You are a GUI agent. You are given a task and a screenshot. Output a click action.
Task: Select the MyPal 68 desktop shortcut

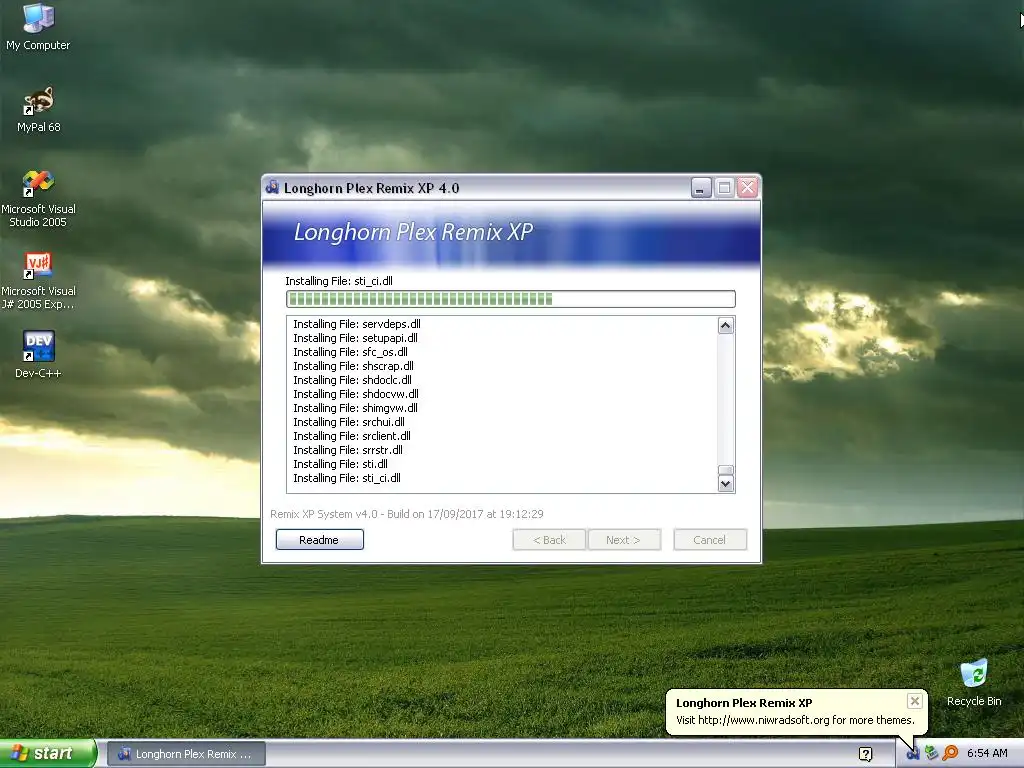tap(38, 109)
